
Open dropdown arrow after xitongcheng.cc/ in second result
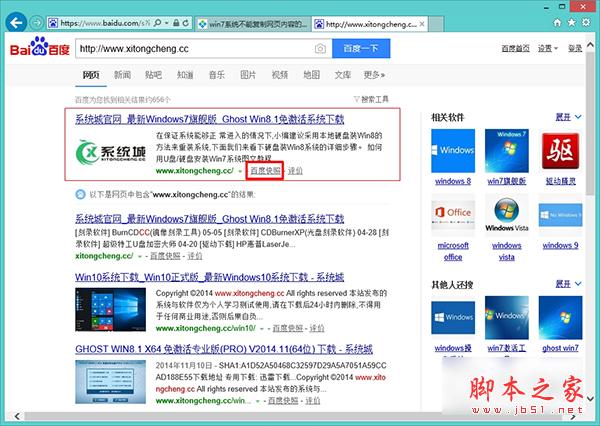click(140, 256)
